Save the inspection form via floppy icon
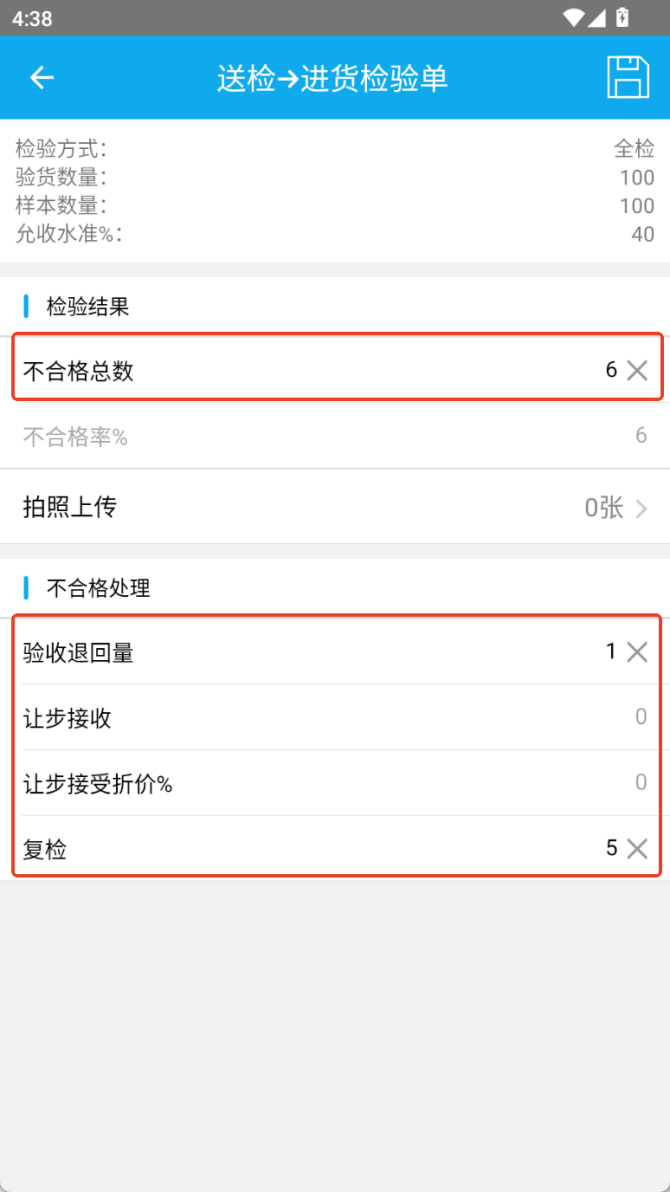Viewport: 670px width, 1192px height. (x=627, y=77)
